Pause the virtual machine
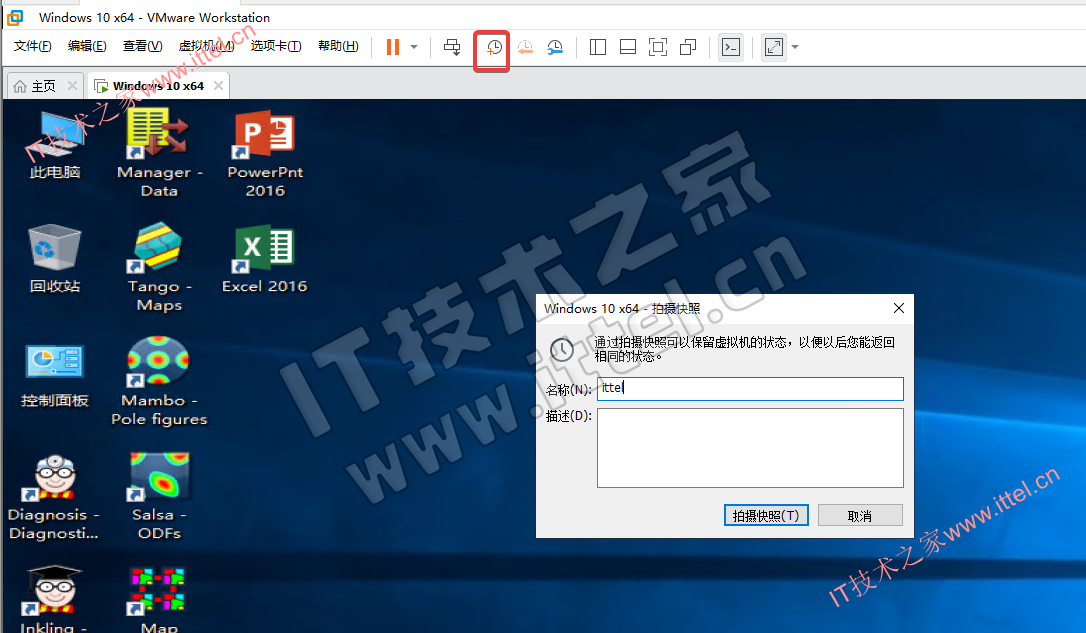Screen dimensions: 1086x633 coord(393,47)
